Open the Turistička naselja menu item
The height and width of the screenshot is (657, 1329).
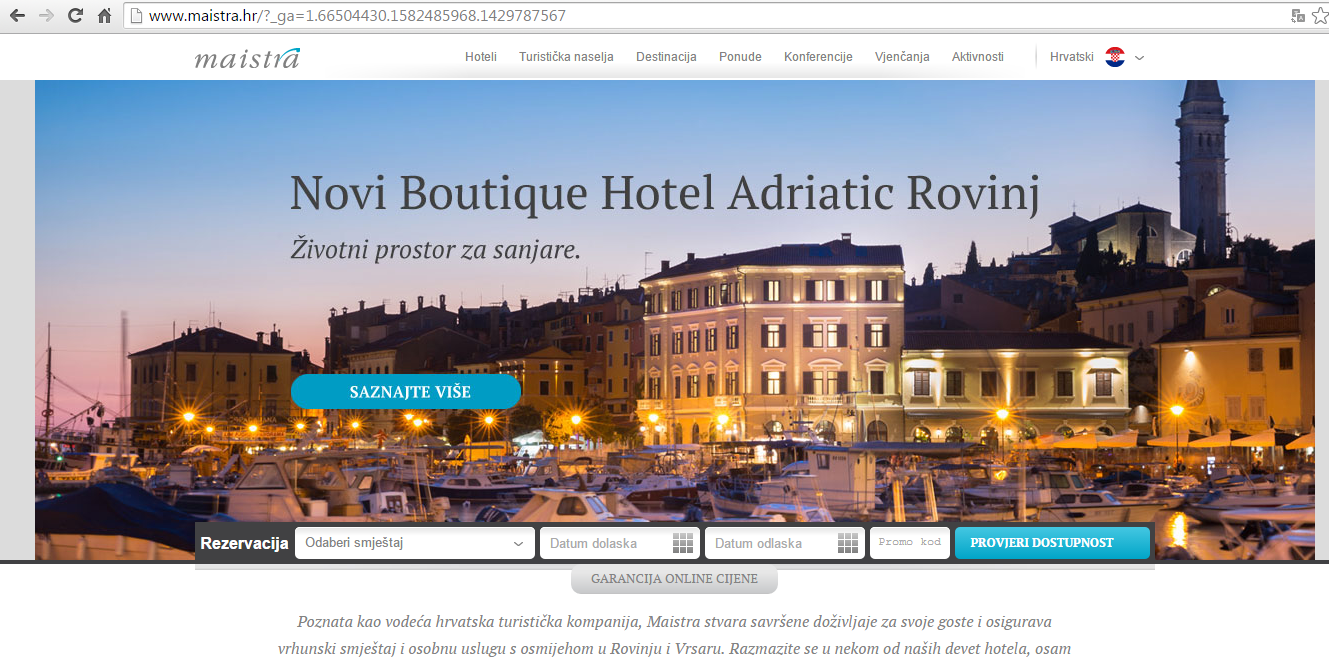[566, 57]
